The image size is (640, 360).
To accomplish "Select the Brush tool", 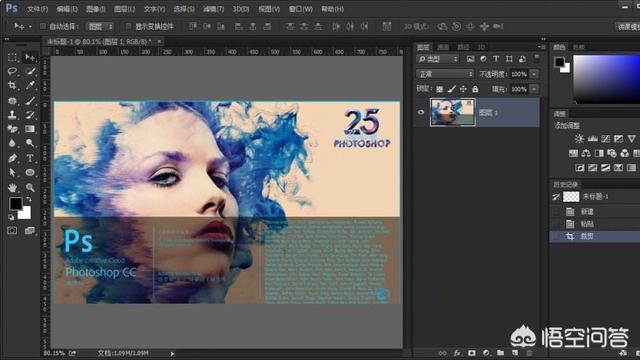I will tap(30, 100).
